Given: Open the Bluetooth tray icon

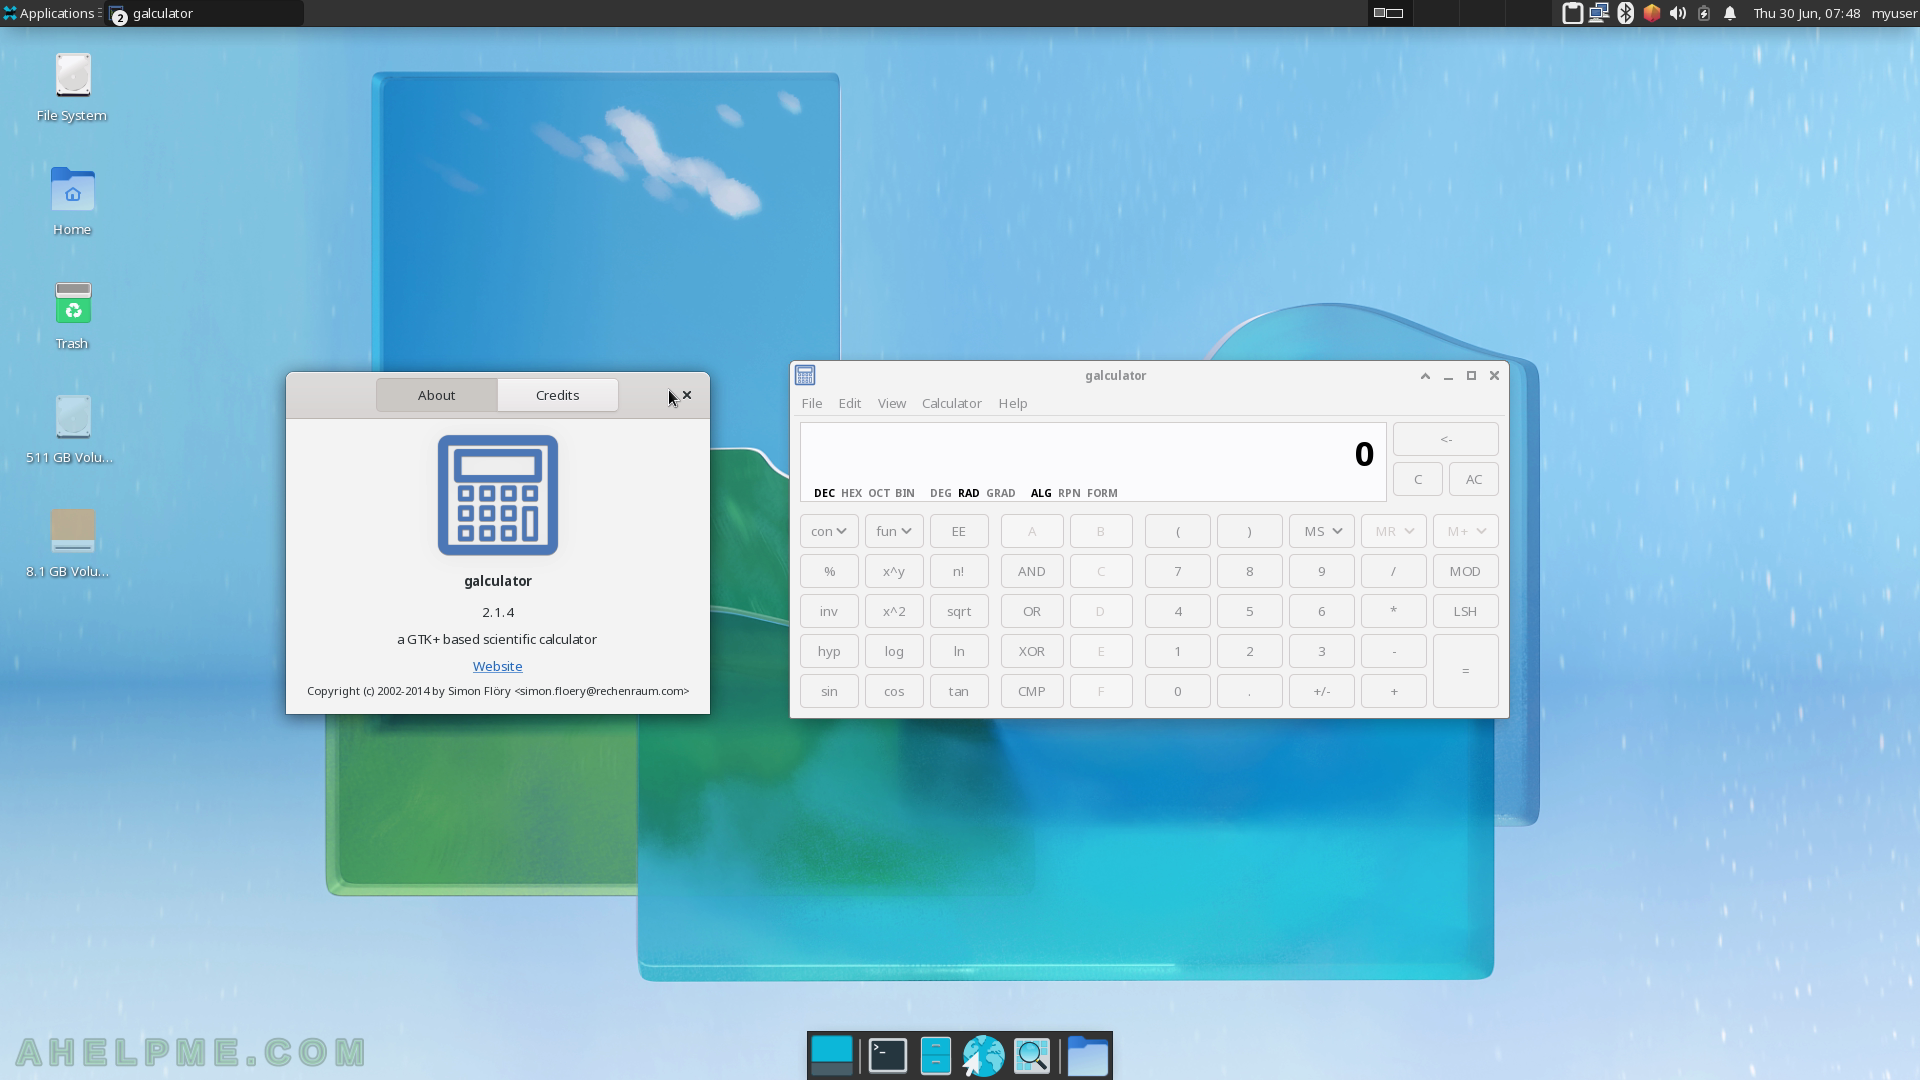Looking at the screenshot, I should click(x=1625, y=13).
